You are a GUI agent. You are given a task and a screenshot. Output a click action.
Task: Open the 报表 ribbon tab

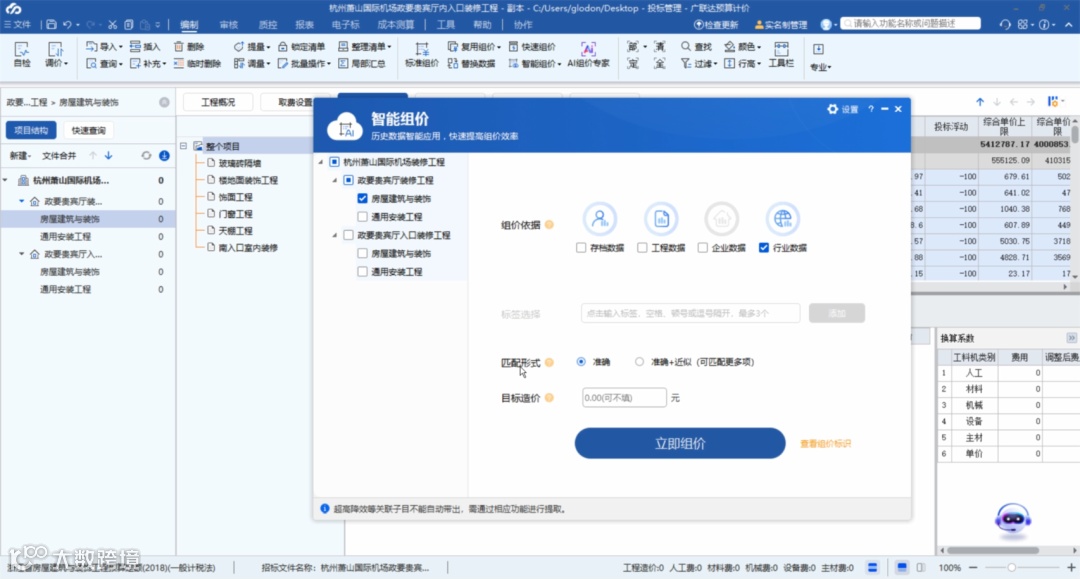[x=304, y=24]
